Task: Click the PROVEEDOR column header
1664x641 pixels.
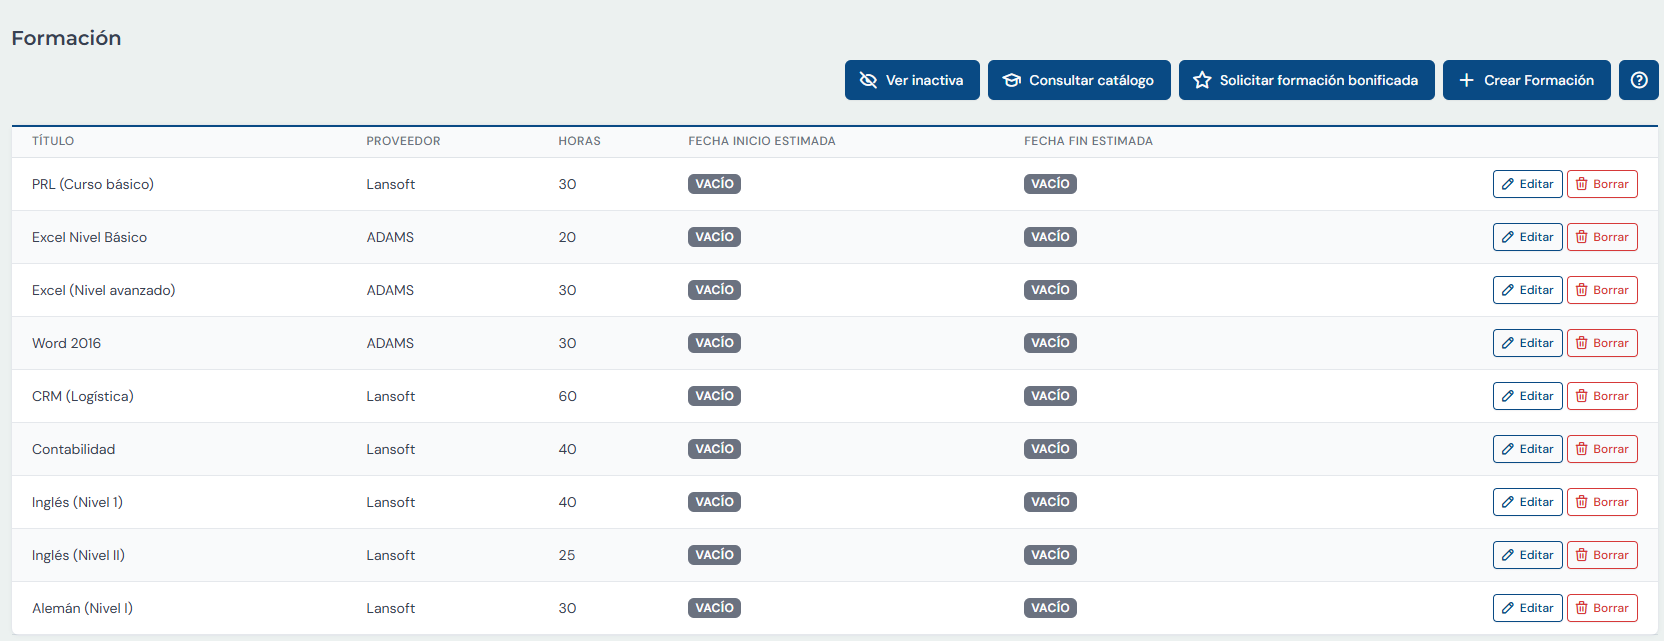Action: 403,141
